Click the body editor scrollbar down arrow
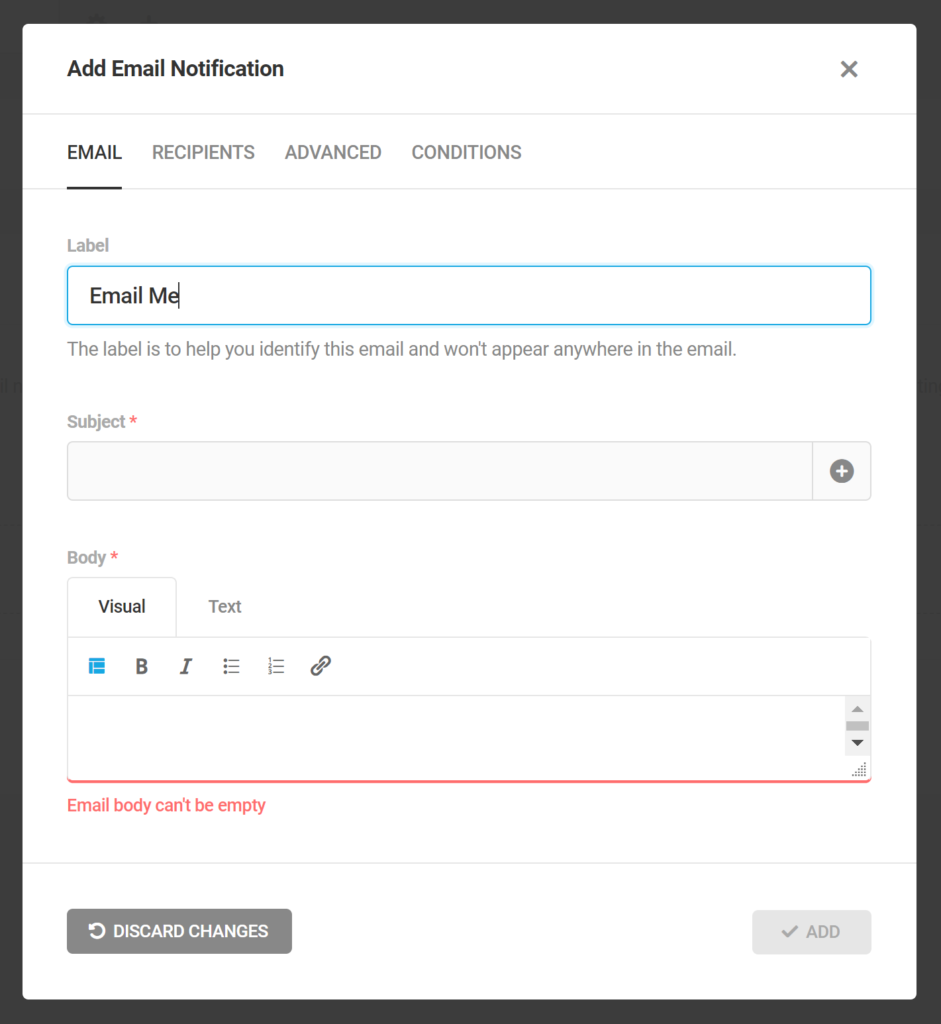This screenshot has height=1024, width=941. (857, 744)
